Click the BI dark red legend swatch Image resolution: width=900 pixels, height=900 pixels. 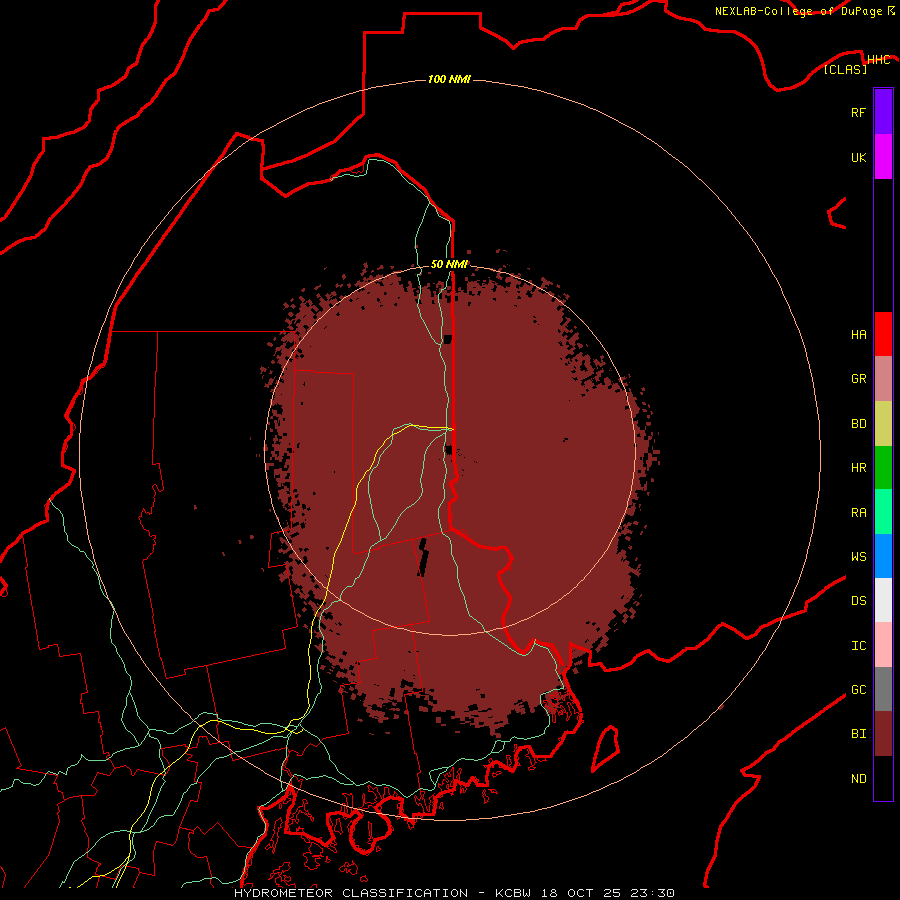883,734
